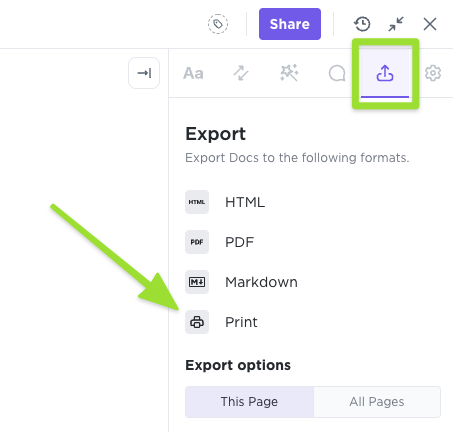Choose the Print option label

coord(241,322)
